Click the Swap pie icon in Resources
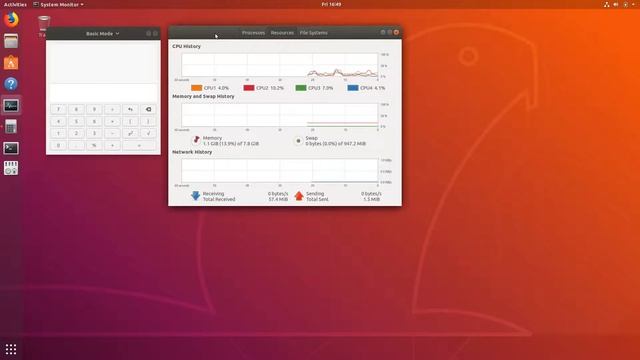This screenshot has width=640, height=360. [x=298, y=141]
